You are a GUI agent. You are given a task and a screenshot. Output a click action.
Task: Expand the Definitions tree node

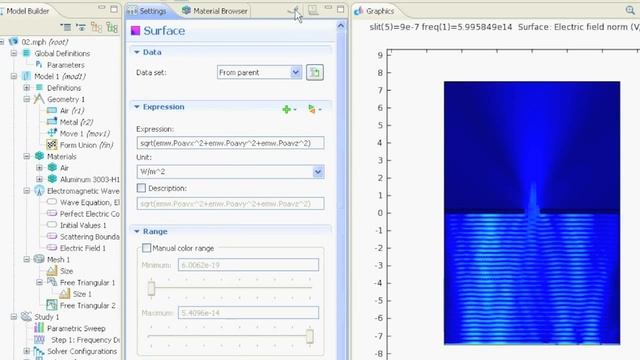coord(27,88)
